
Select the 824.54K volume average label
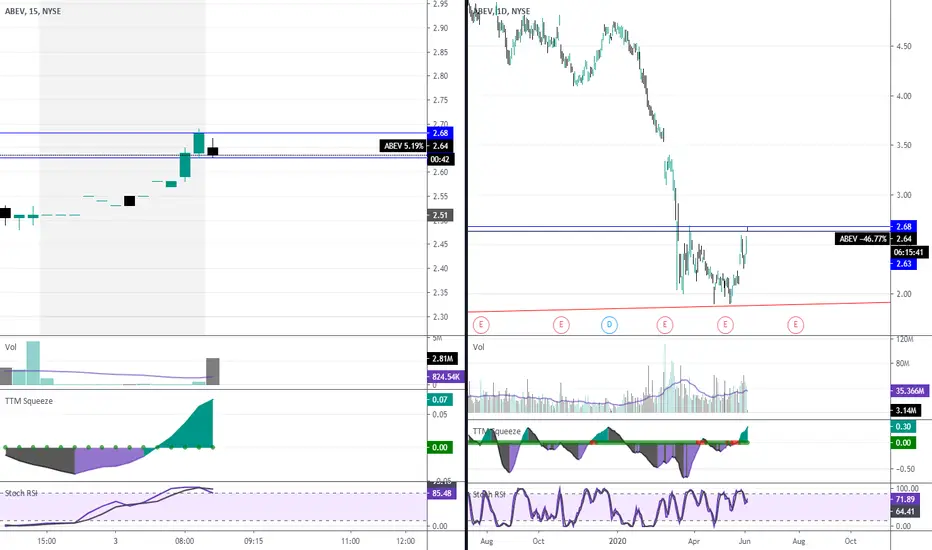446,376
